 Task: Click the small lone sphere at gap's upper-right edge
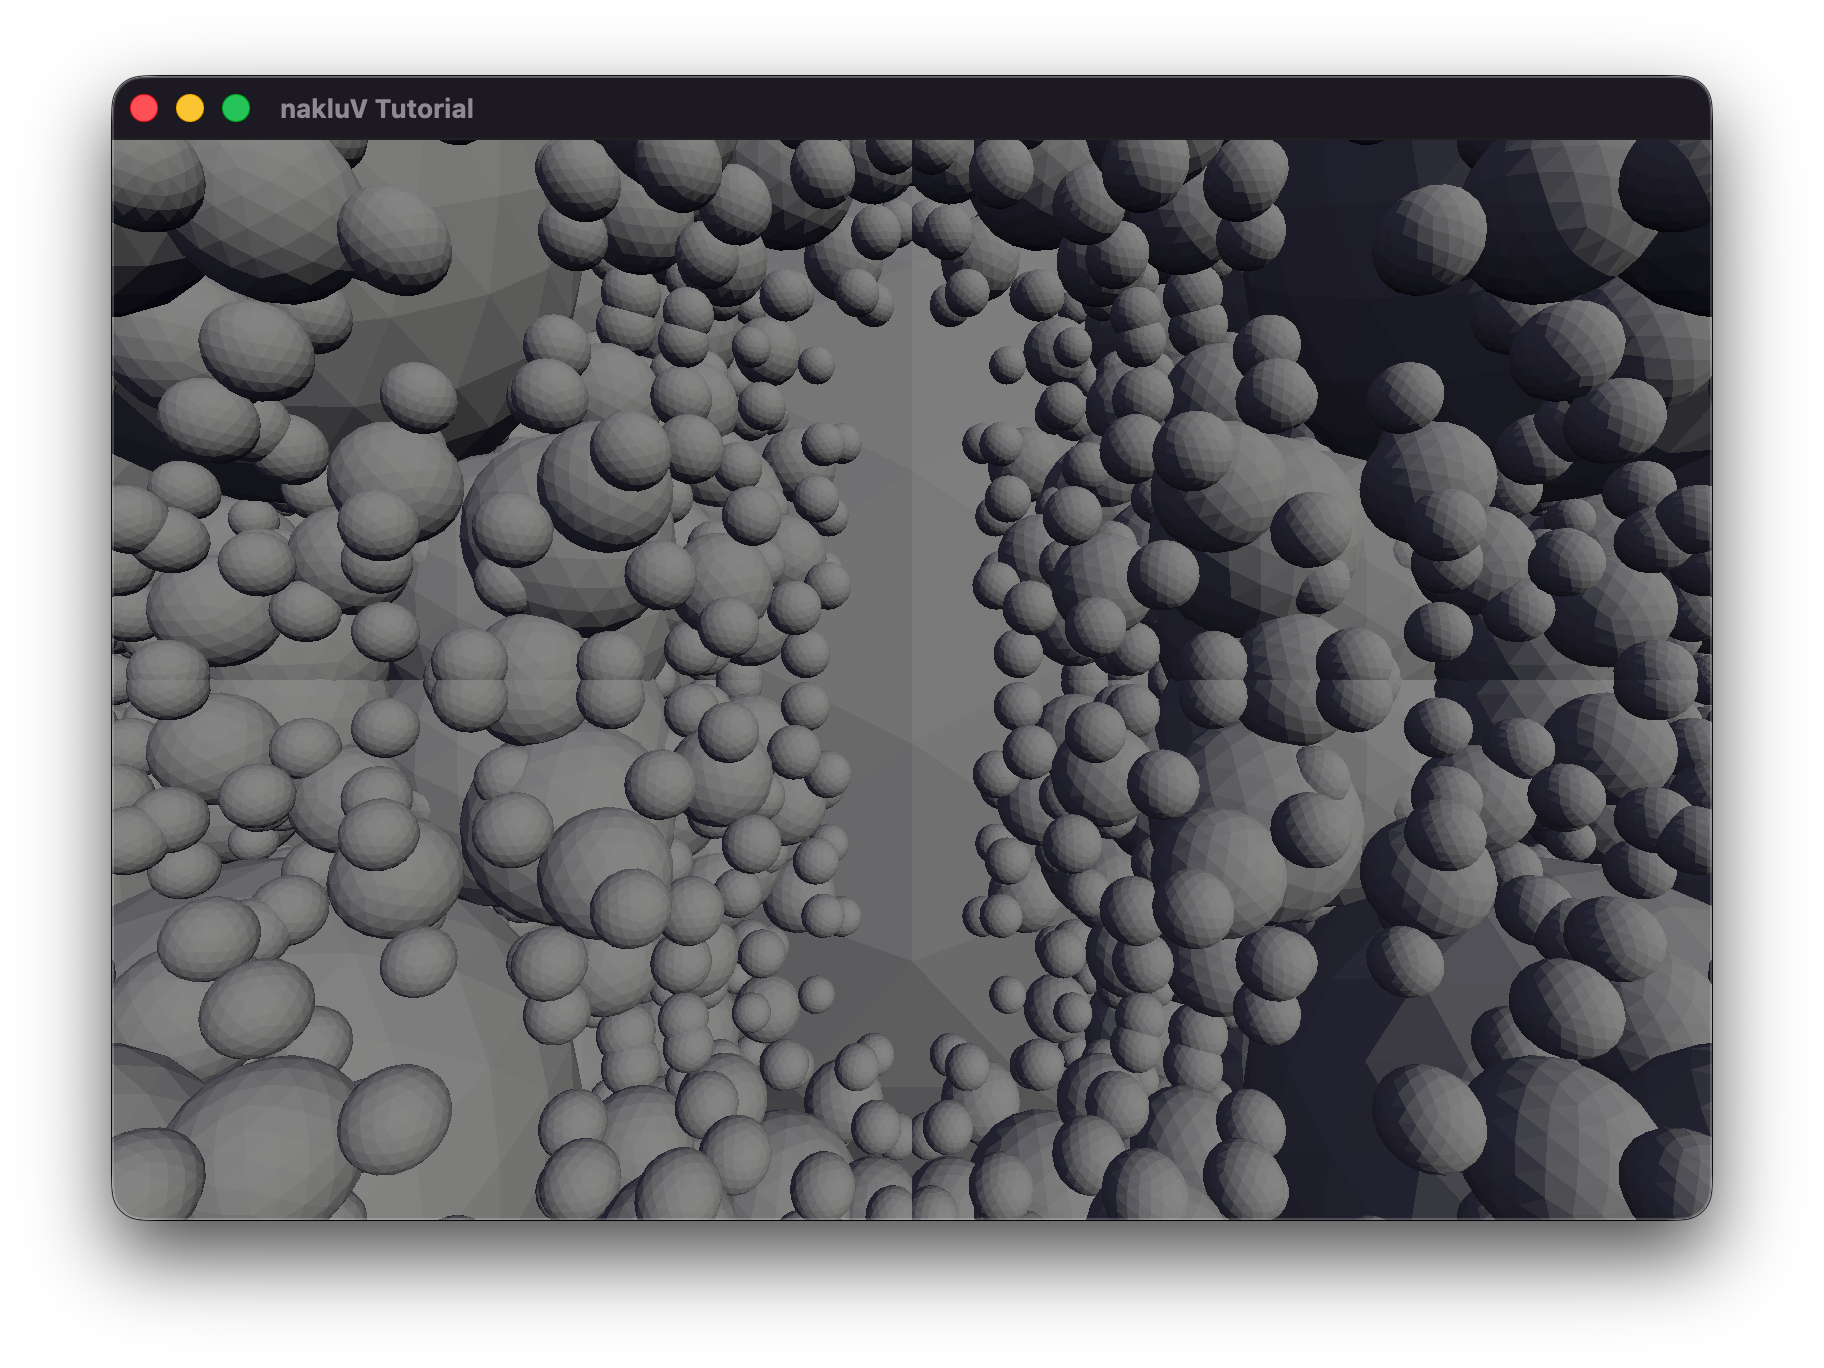point(1006,364)
